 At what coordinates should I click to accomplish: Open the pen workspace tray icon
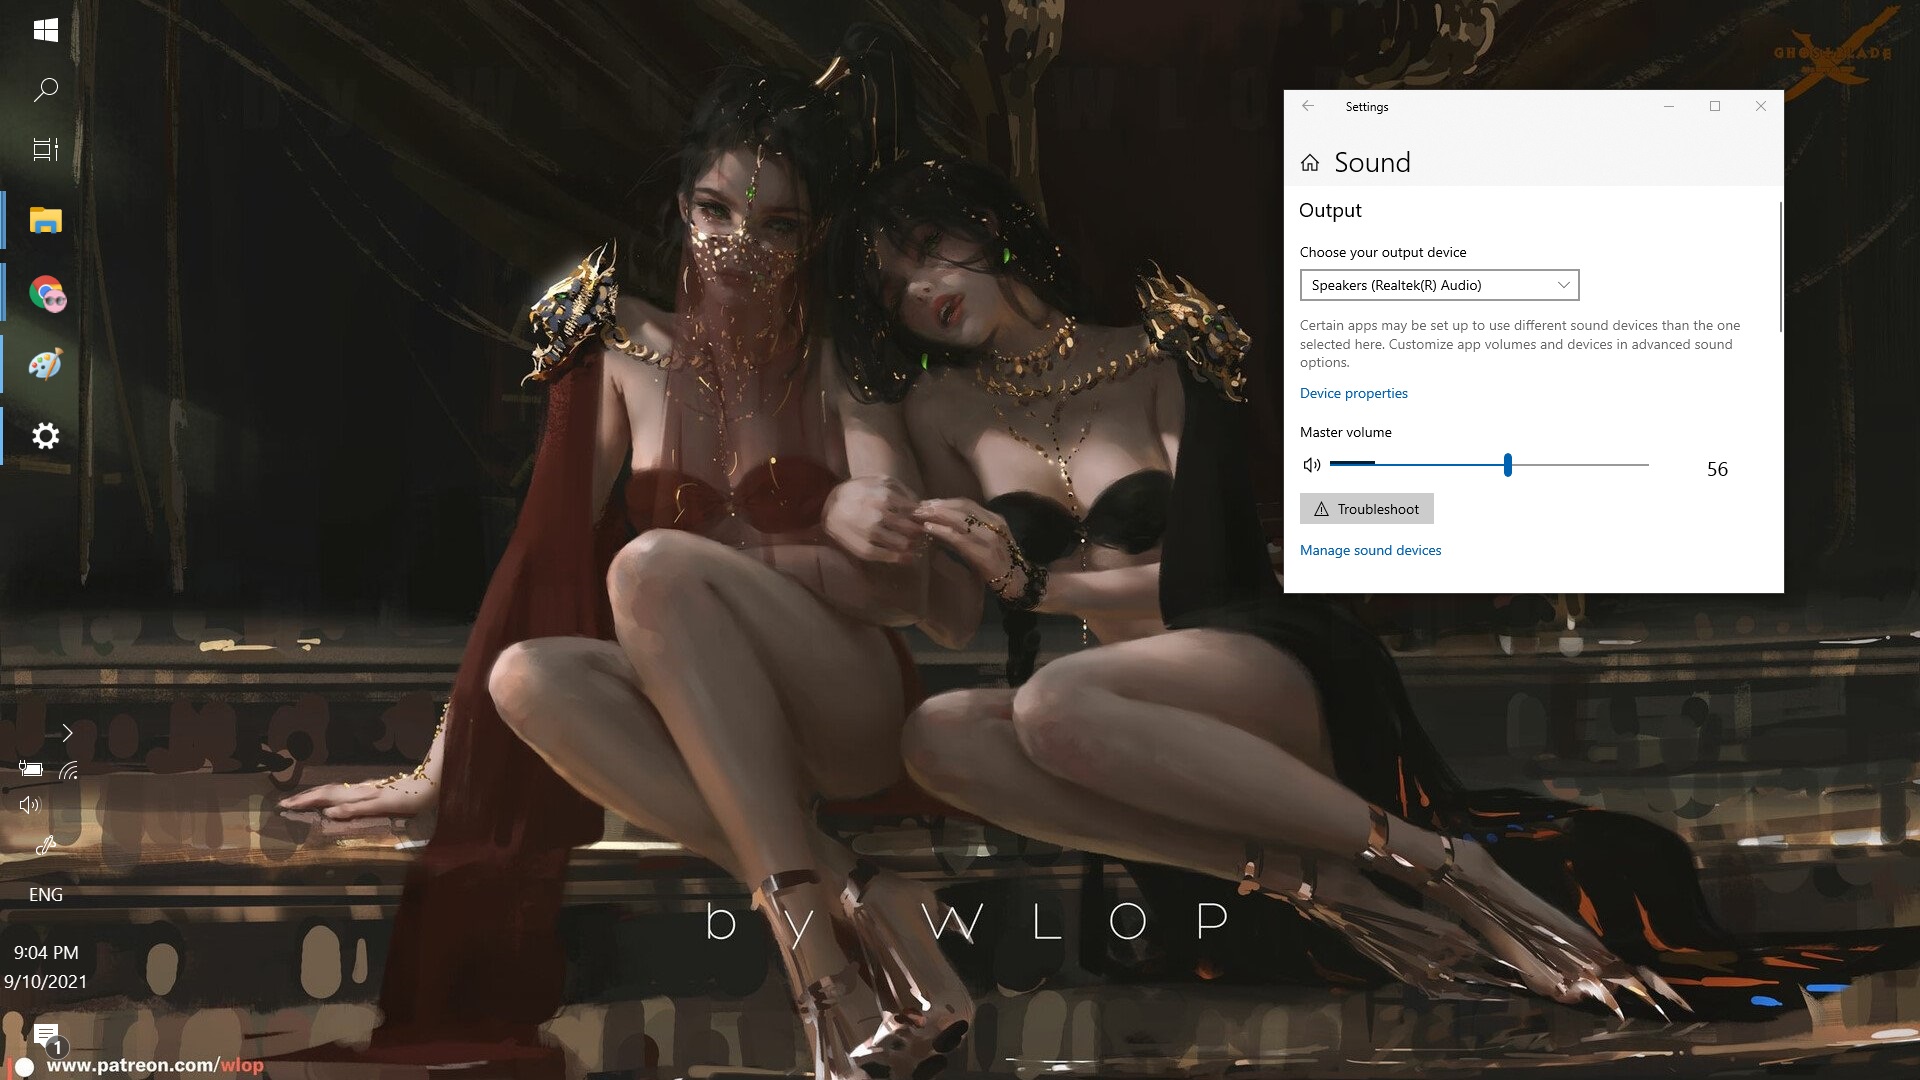[x=45, y=846]
